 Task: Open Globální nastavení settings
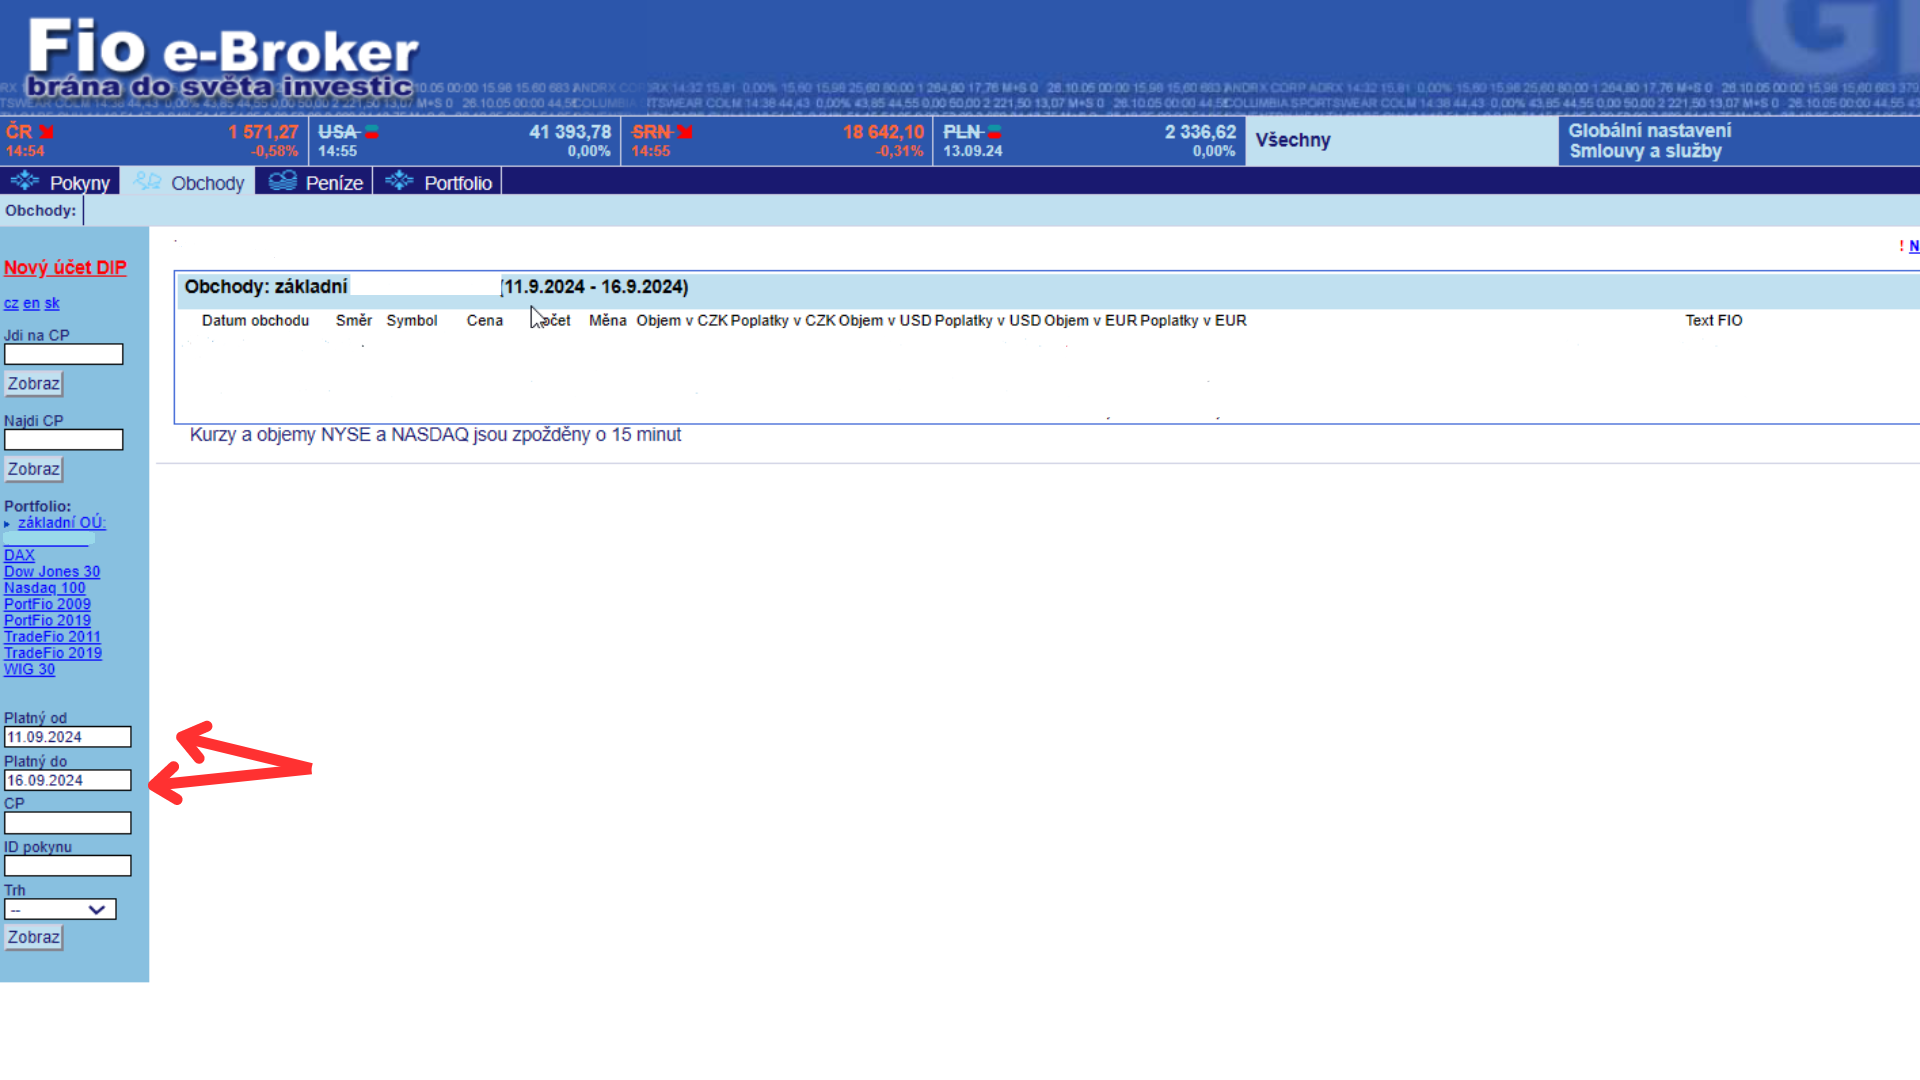click(x=1649, y=130)
